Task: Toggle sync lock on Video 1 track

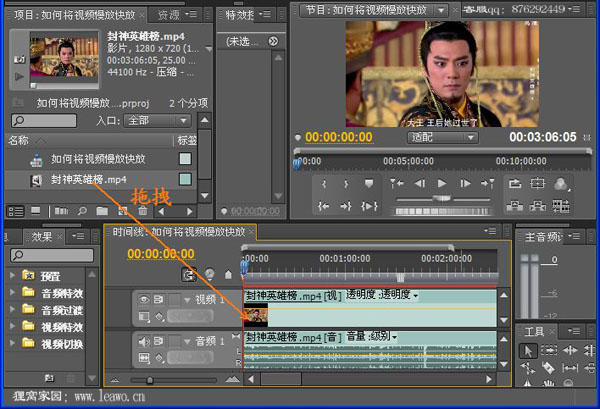Action: point(158,300)
